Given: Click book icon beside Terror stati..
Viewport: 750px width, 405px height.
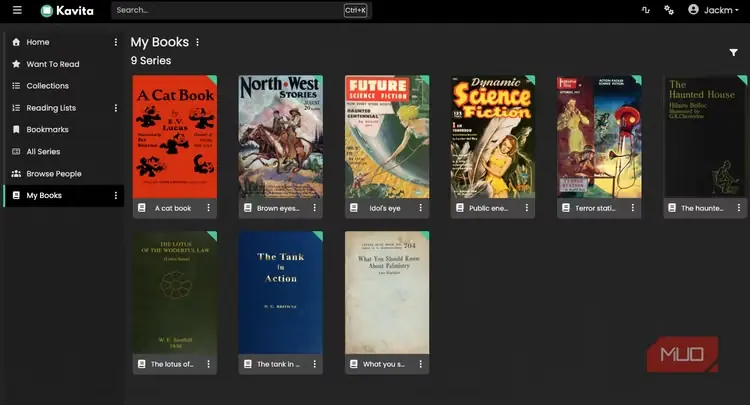Looking at the screenshot, I should (x=566, y=208).
